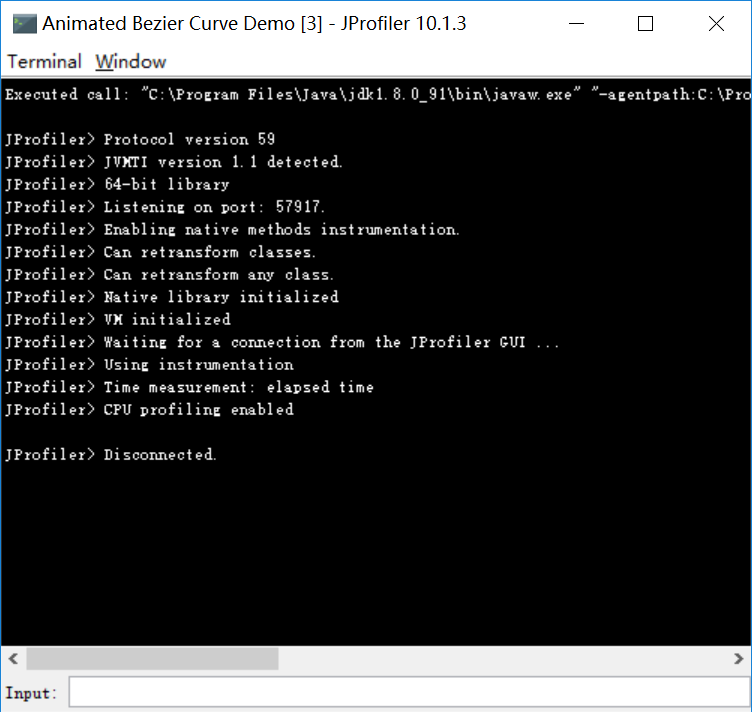Close the JProfiler terminal window

pos(716,23)
